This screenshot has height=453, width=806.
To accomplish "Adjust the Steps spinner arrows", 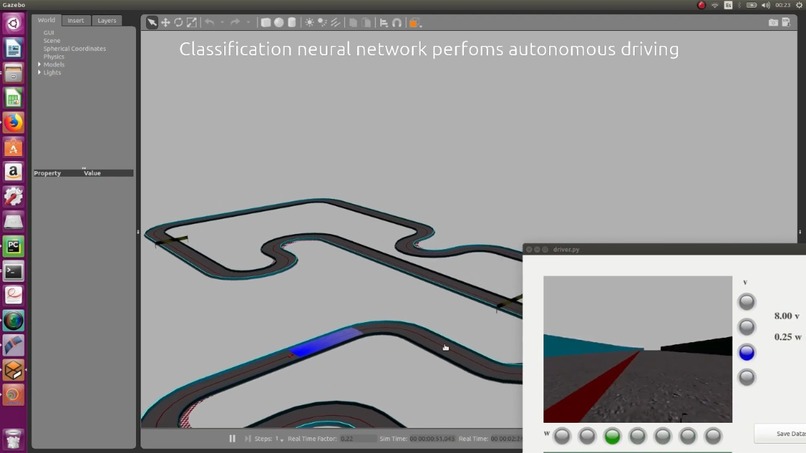I will [x=282, y=439].
